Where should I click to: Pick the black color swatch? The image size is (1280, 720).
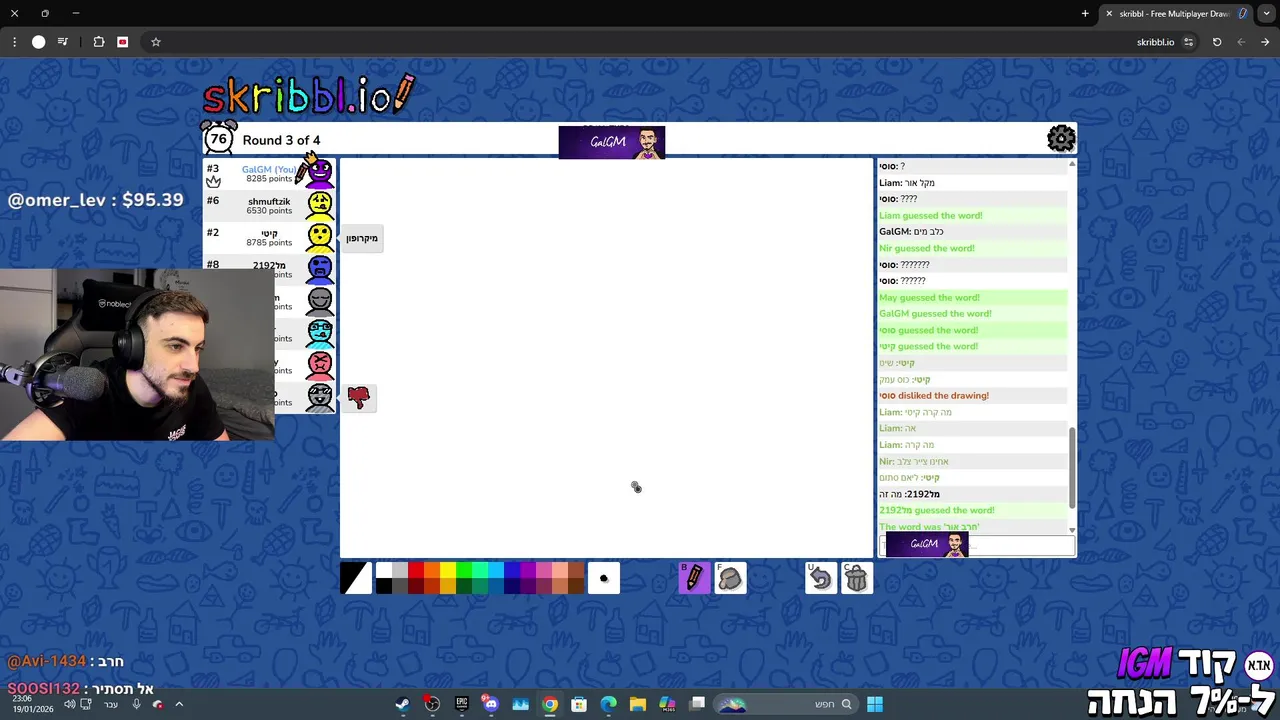pos(384,586)
